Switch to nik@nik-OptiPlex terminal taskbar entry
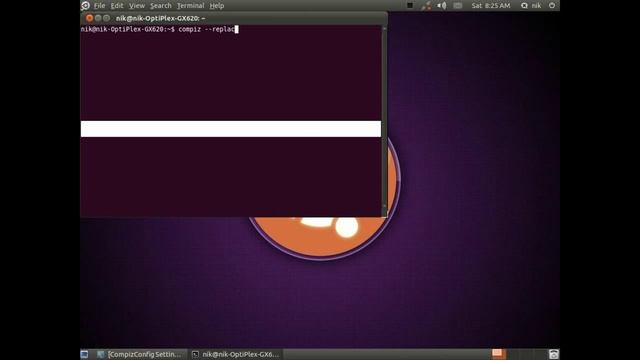640x360 pixels. pos(236,354)
